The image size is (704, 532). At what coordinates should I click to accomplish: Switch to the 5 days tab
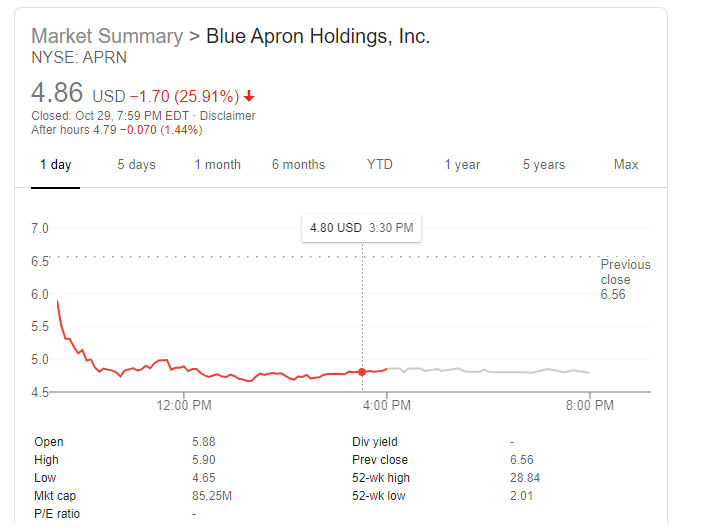pos(136,165)
